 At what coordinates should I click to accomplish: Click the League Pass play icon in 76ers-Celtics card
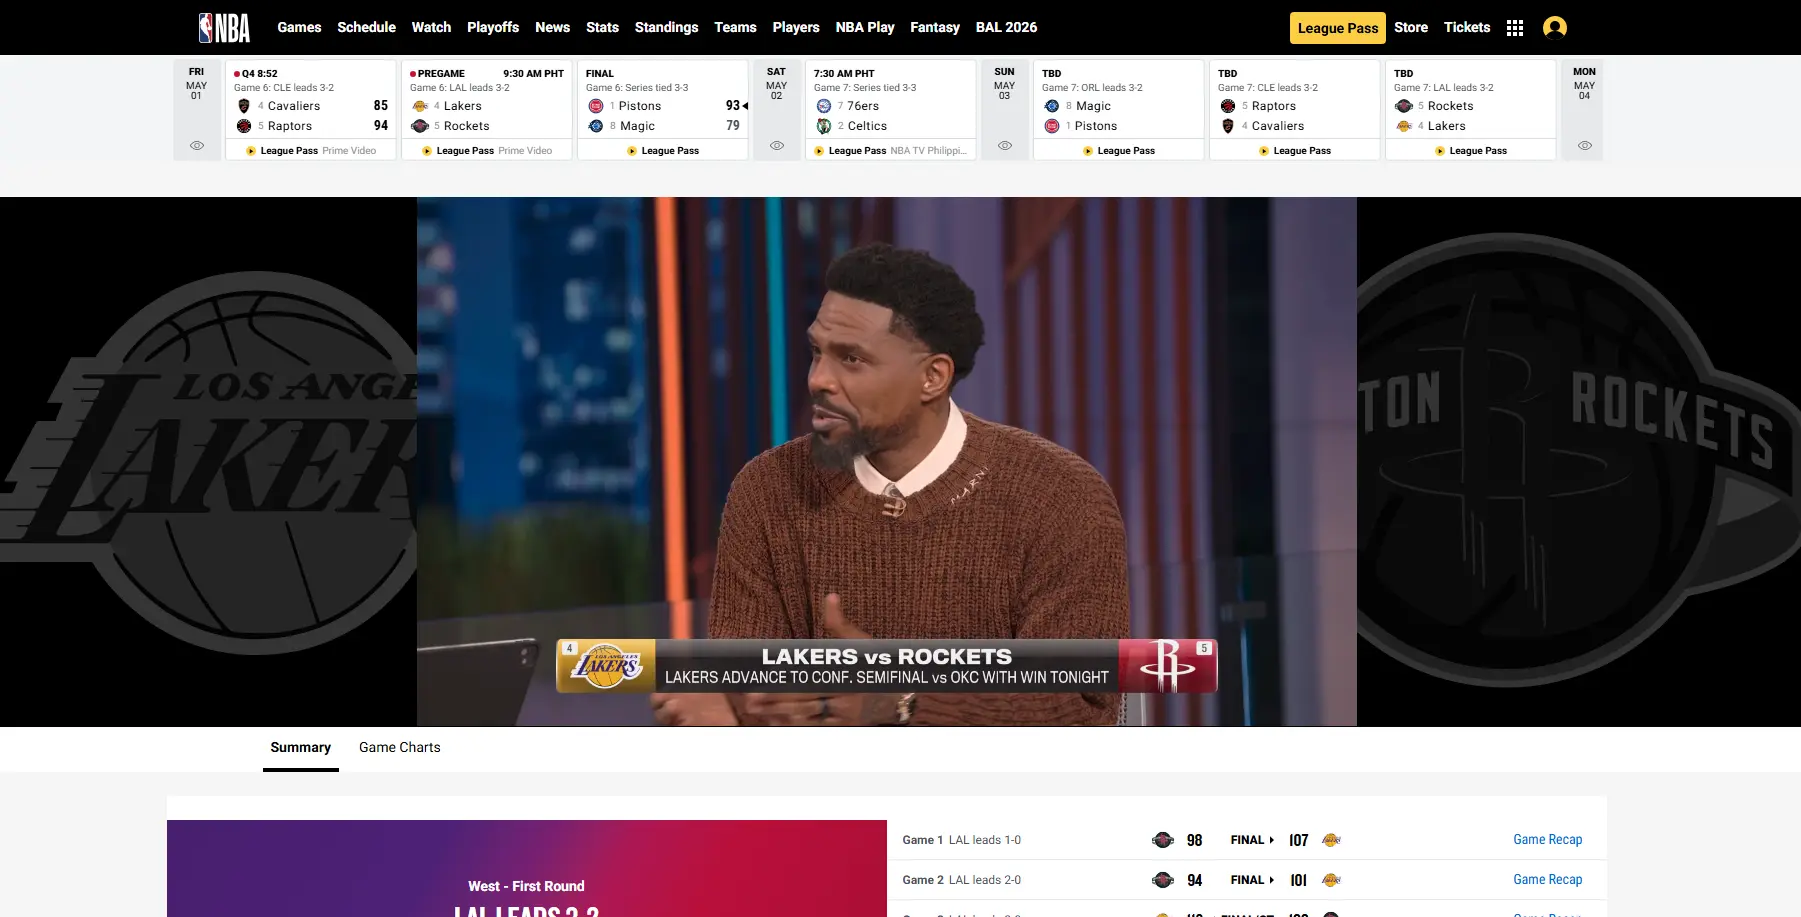pos(819,151)
